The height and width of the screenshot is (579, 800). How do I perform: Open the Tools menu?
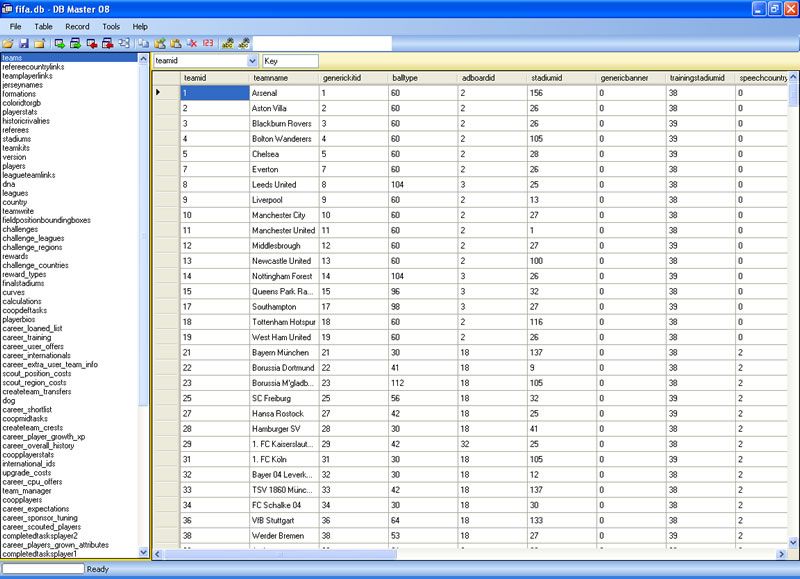[111, 26]
